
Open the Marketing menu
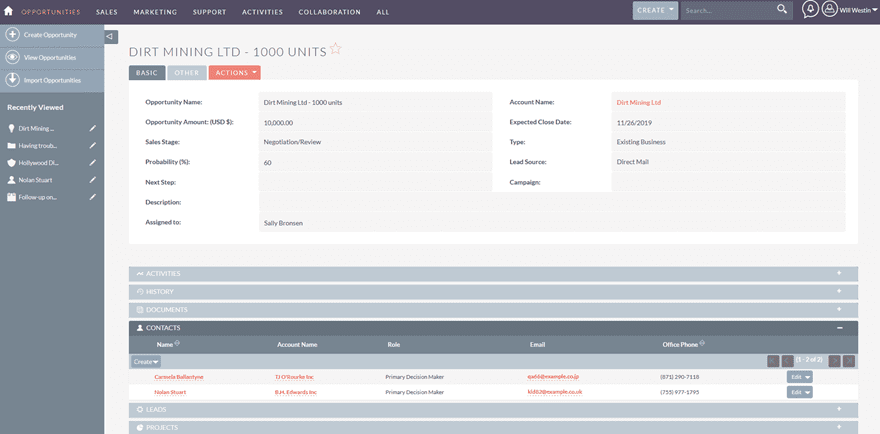coord(155,12)
